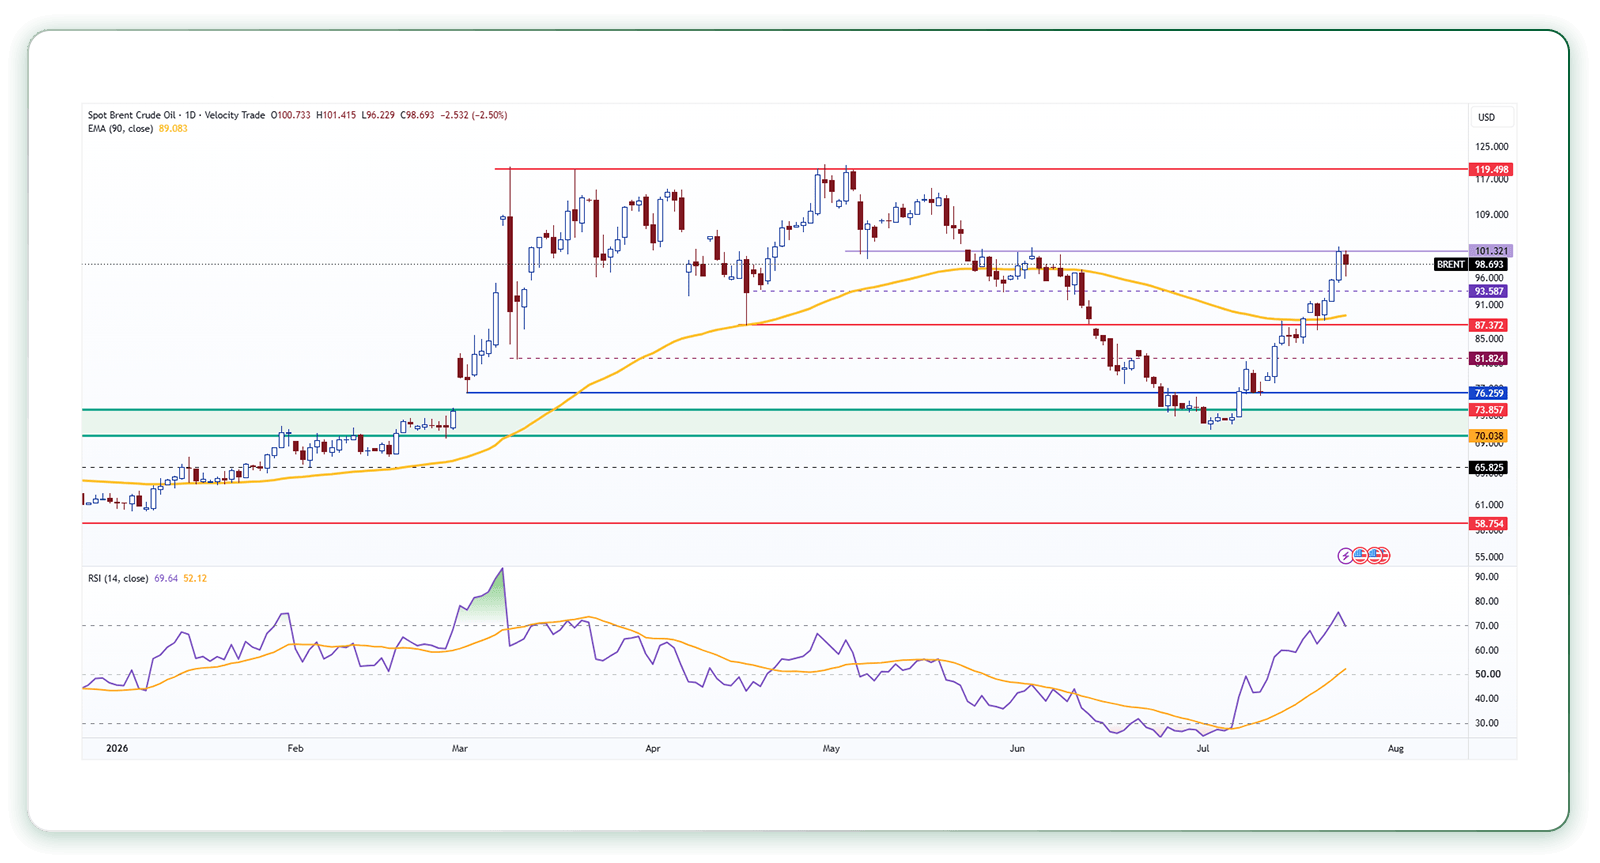Open the USD currency selector
Viewport: 1600px width, 863px height.
click(1487, 117)
